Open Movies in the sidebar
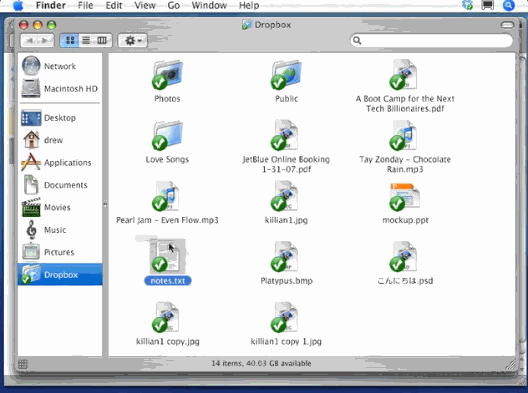The image size is (528, 393). coord(60,207)
